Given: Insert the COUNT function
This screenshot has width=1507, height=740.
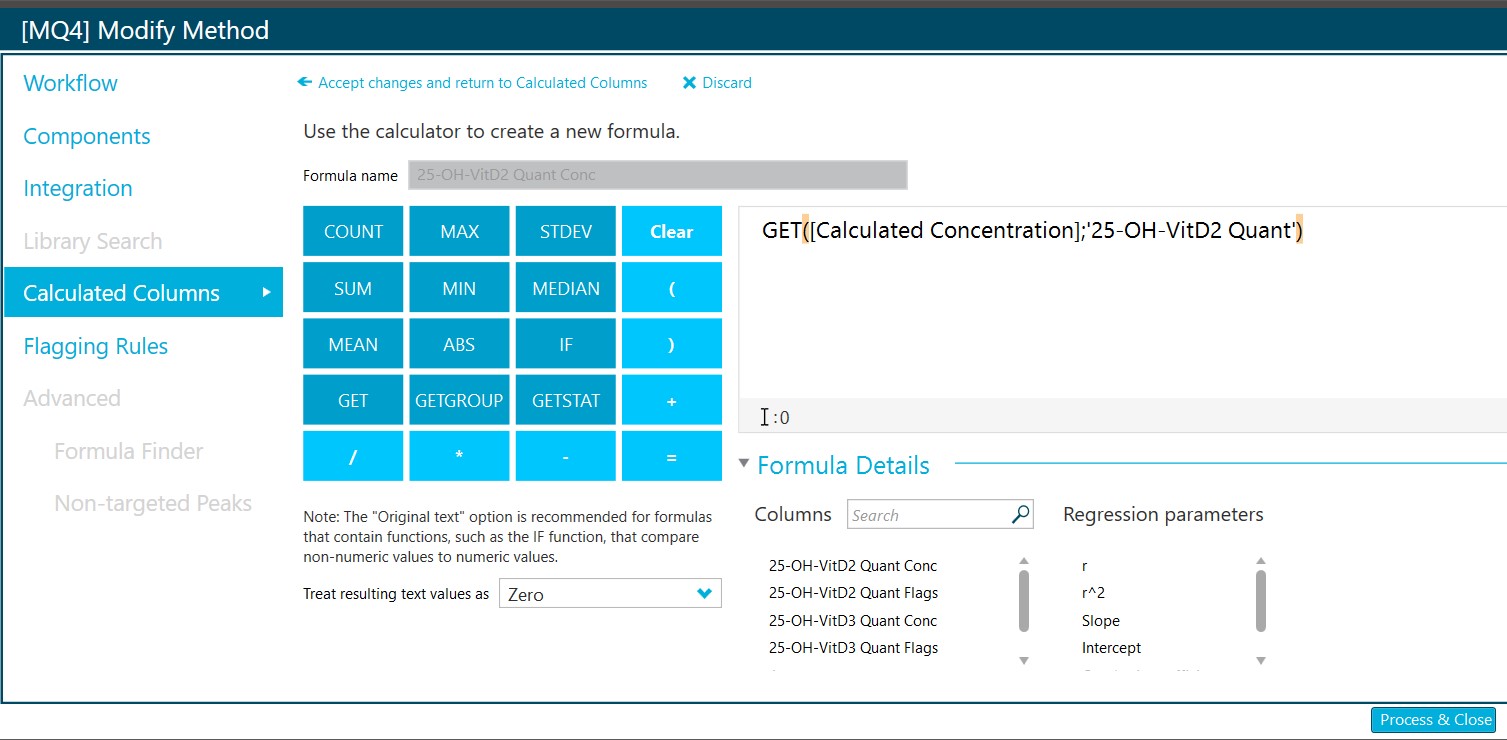Looking at the screenshot, I should click(x=353, y=231).
